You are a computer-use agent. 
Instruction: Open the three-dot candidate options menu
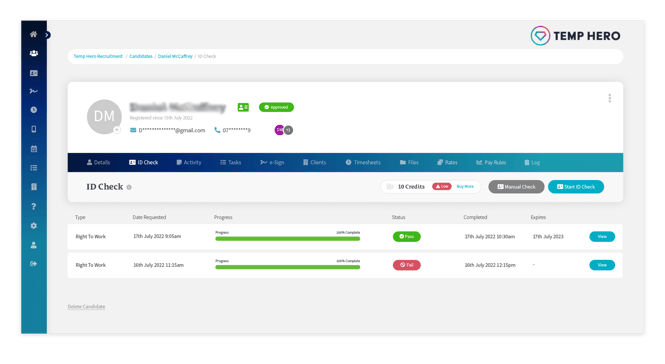coord(609,98)
